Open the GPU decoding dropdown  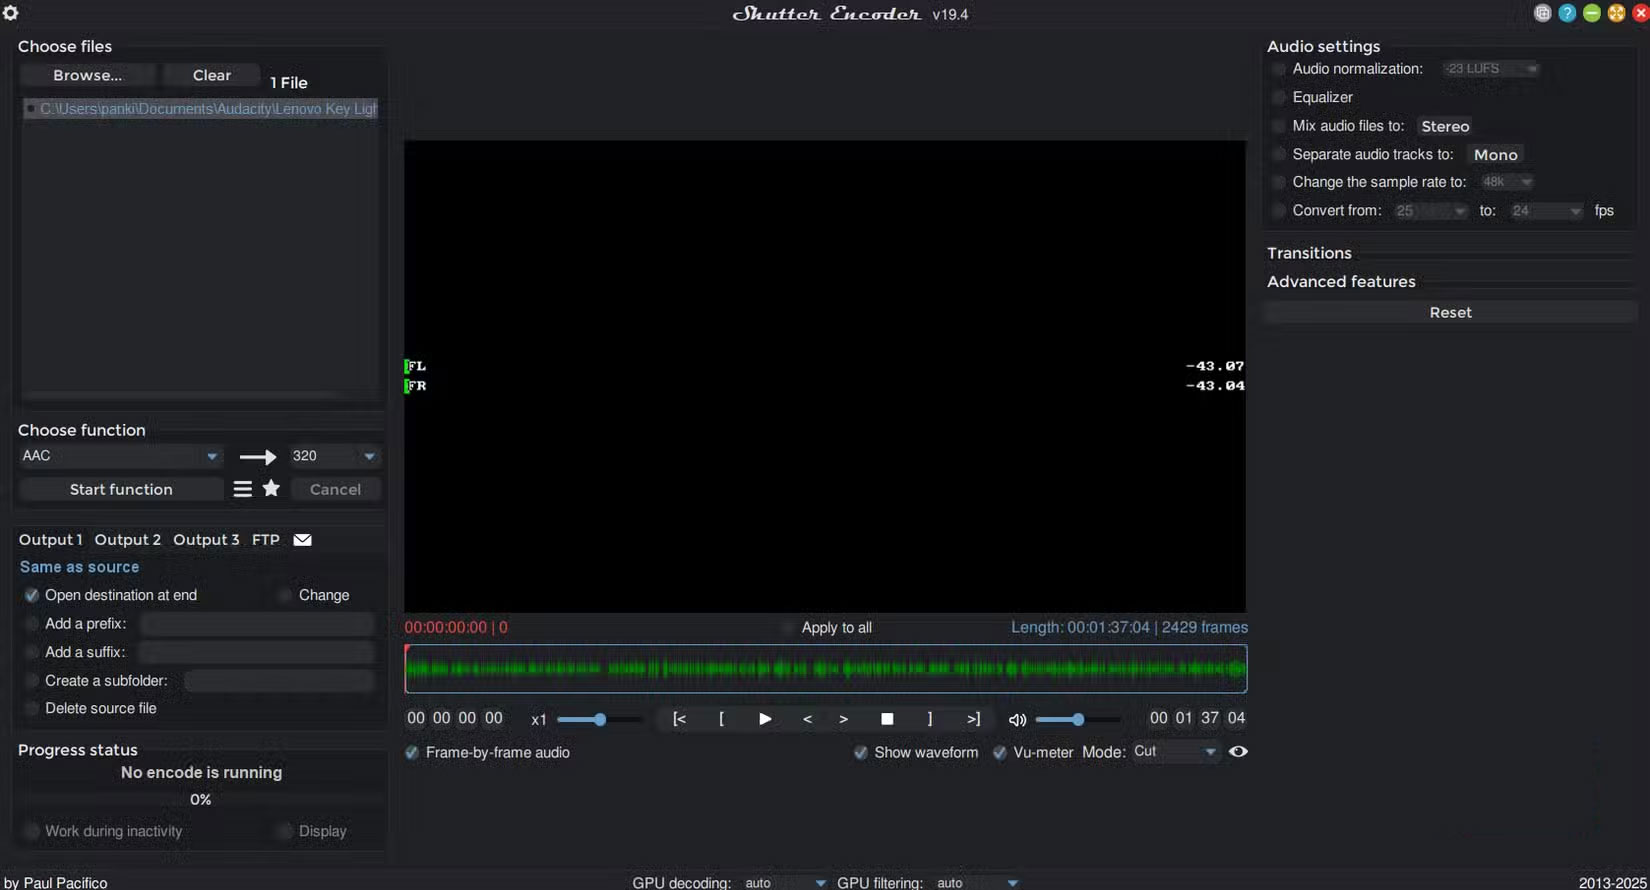coord(786,883)
